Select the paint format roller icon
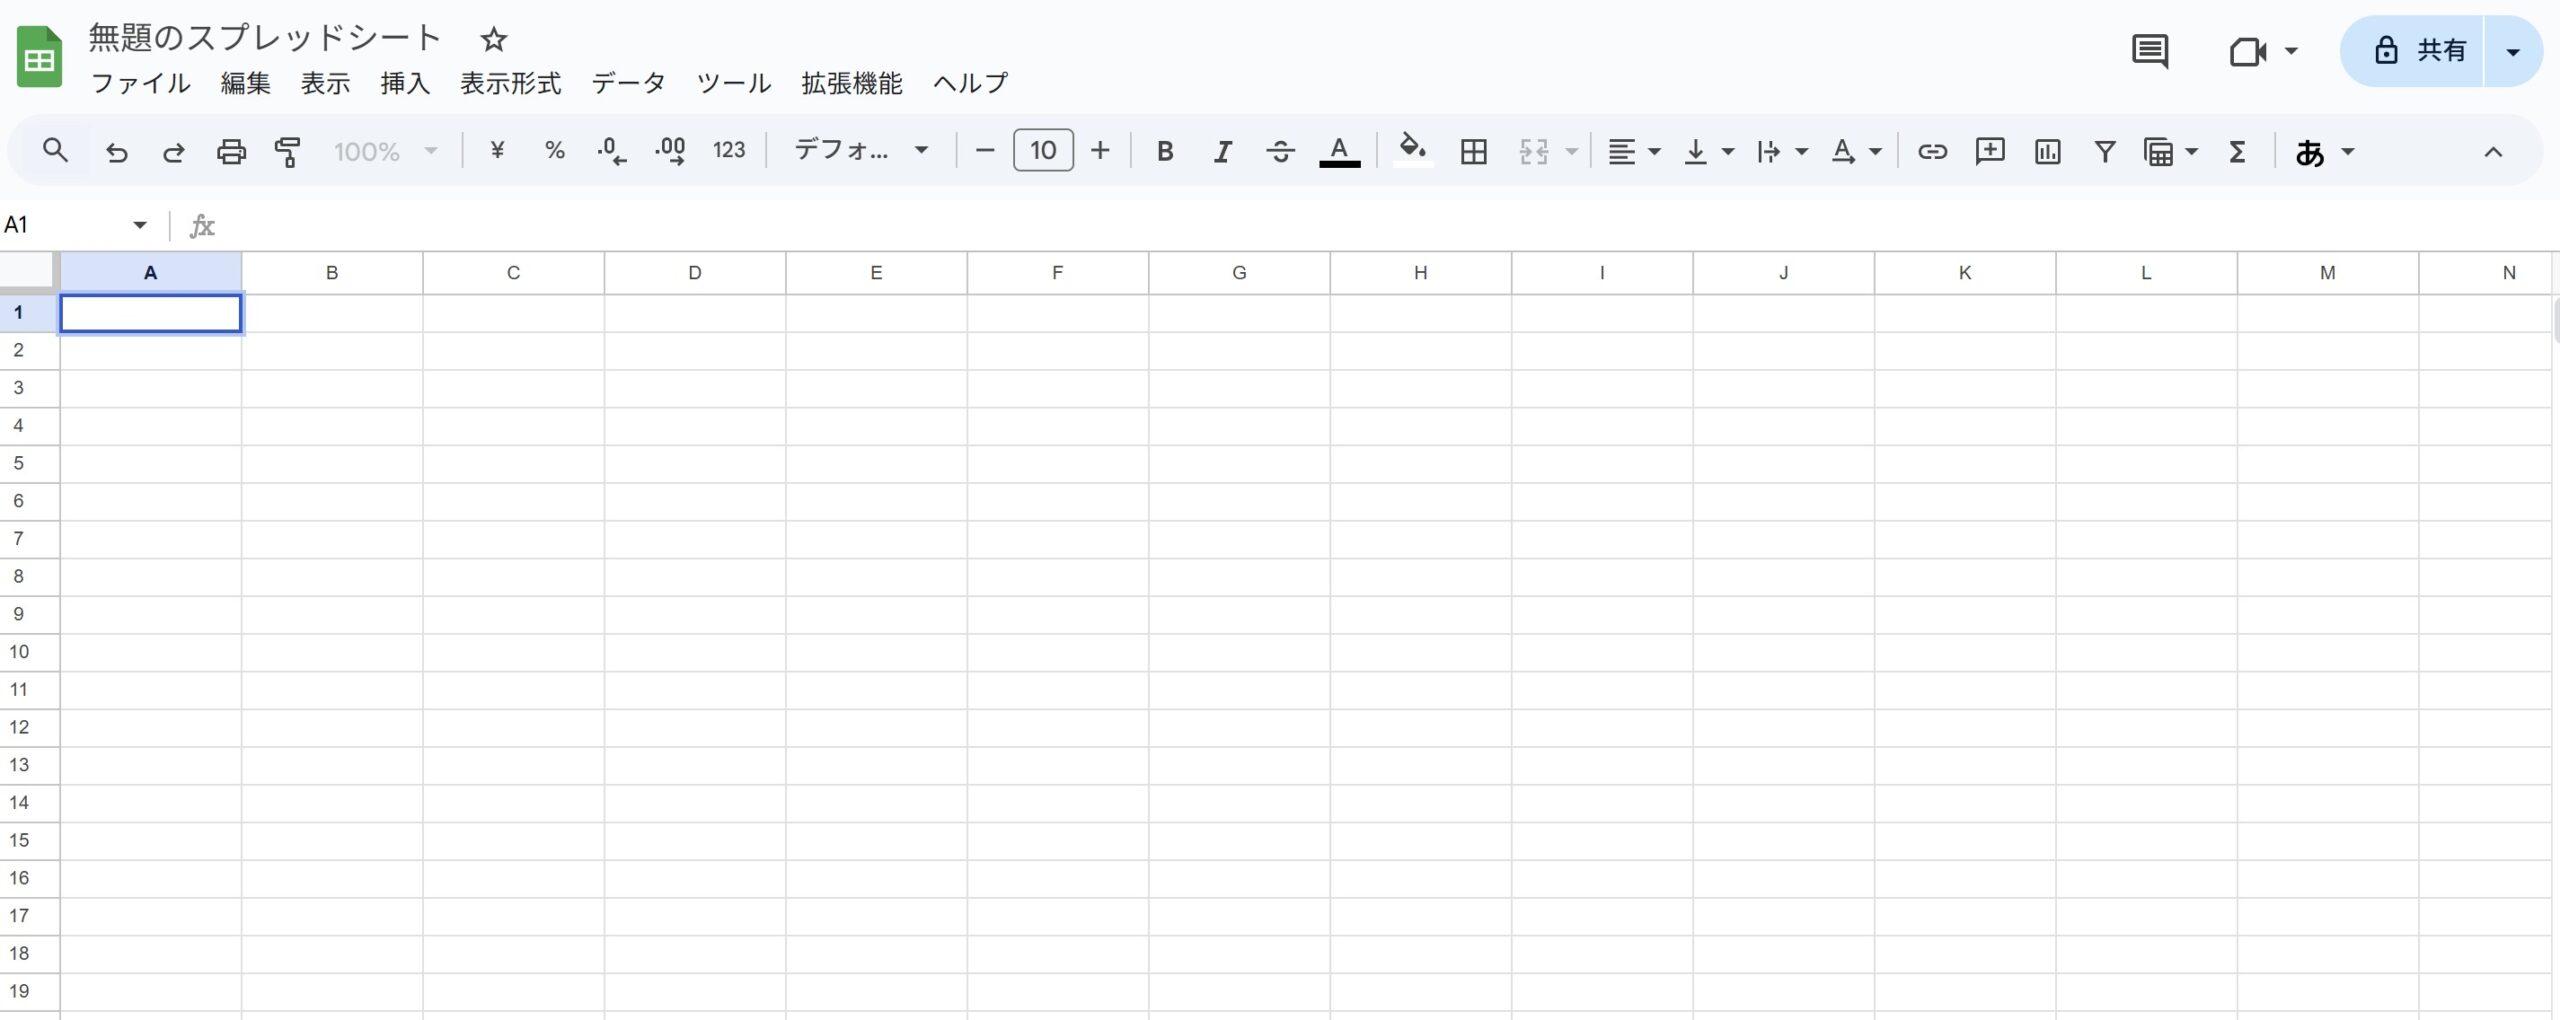 pos(288,152)
